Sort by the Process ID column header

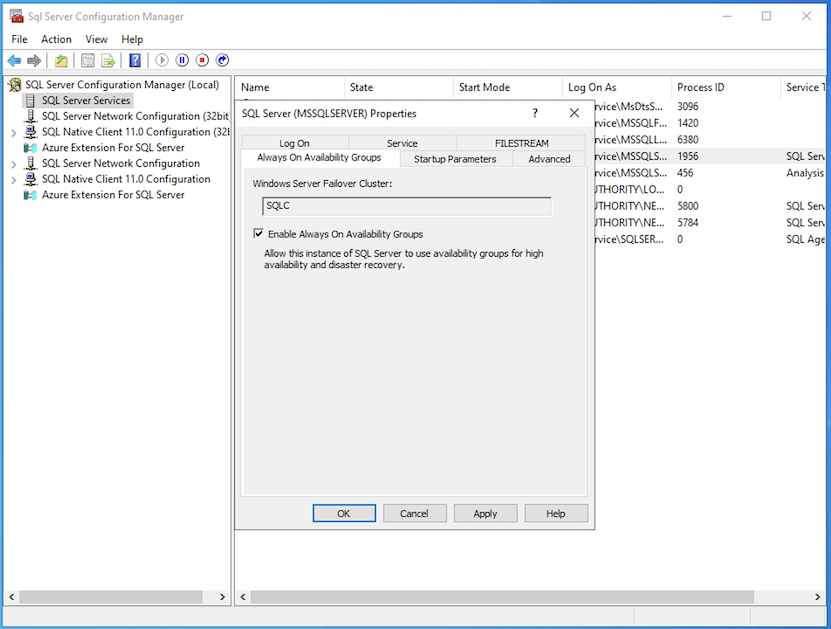726,87
